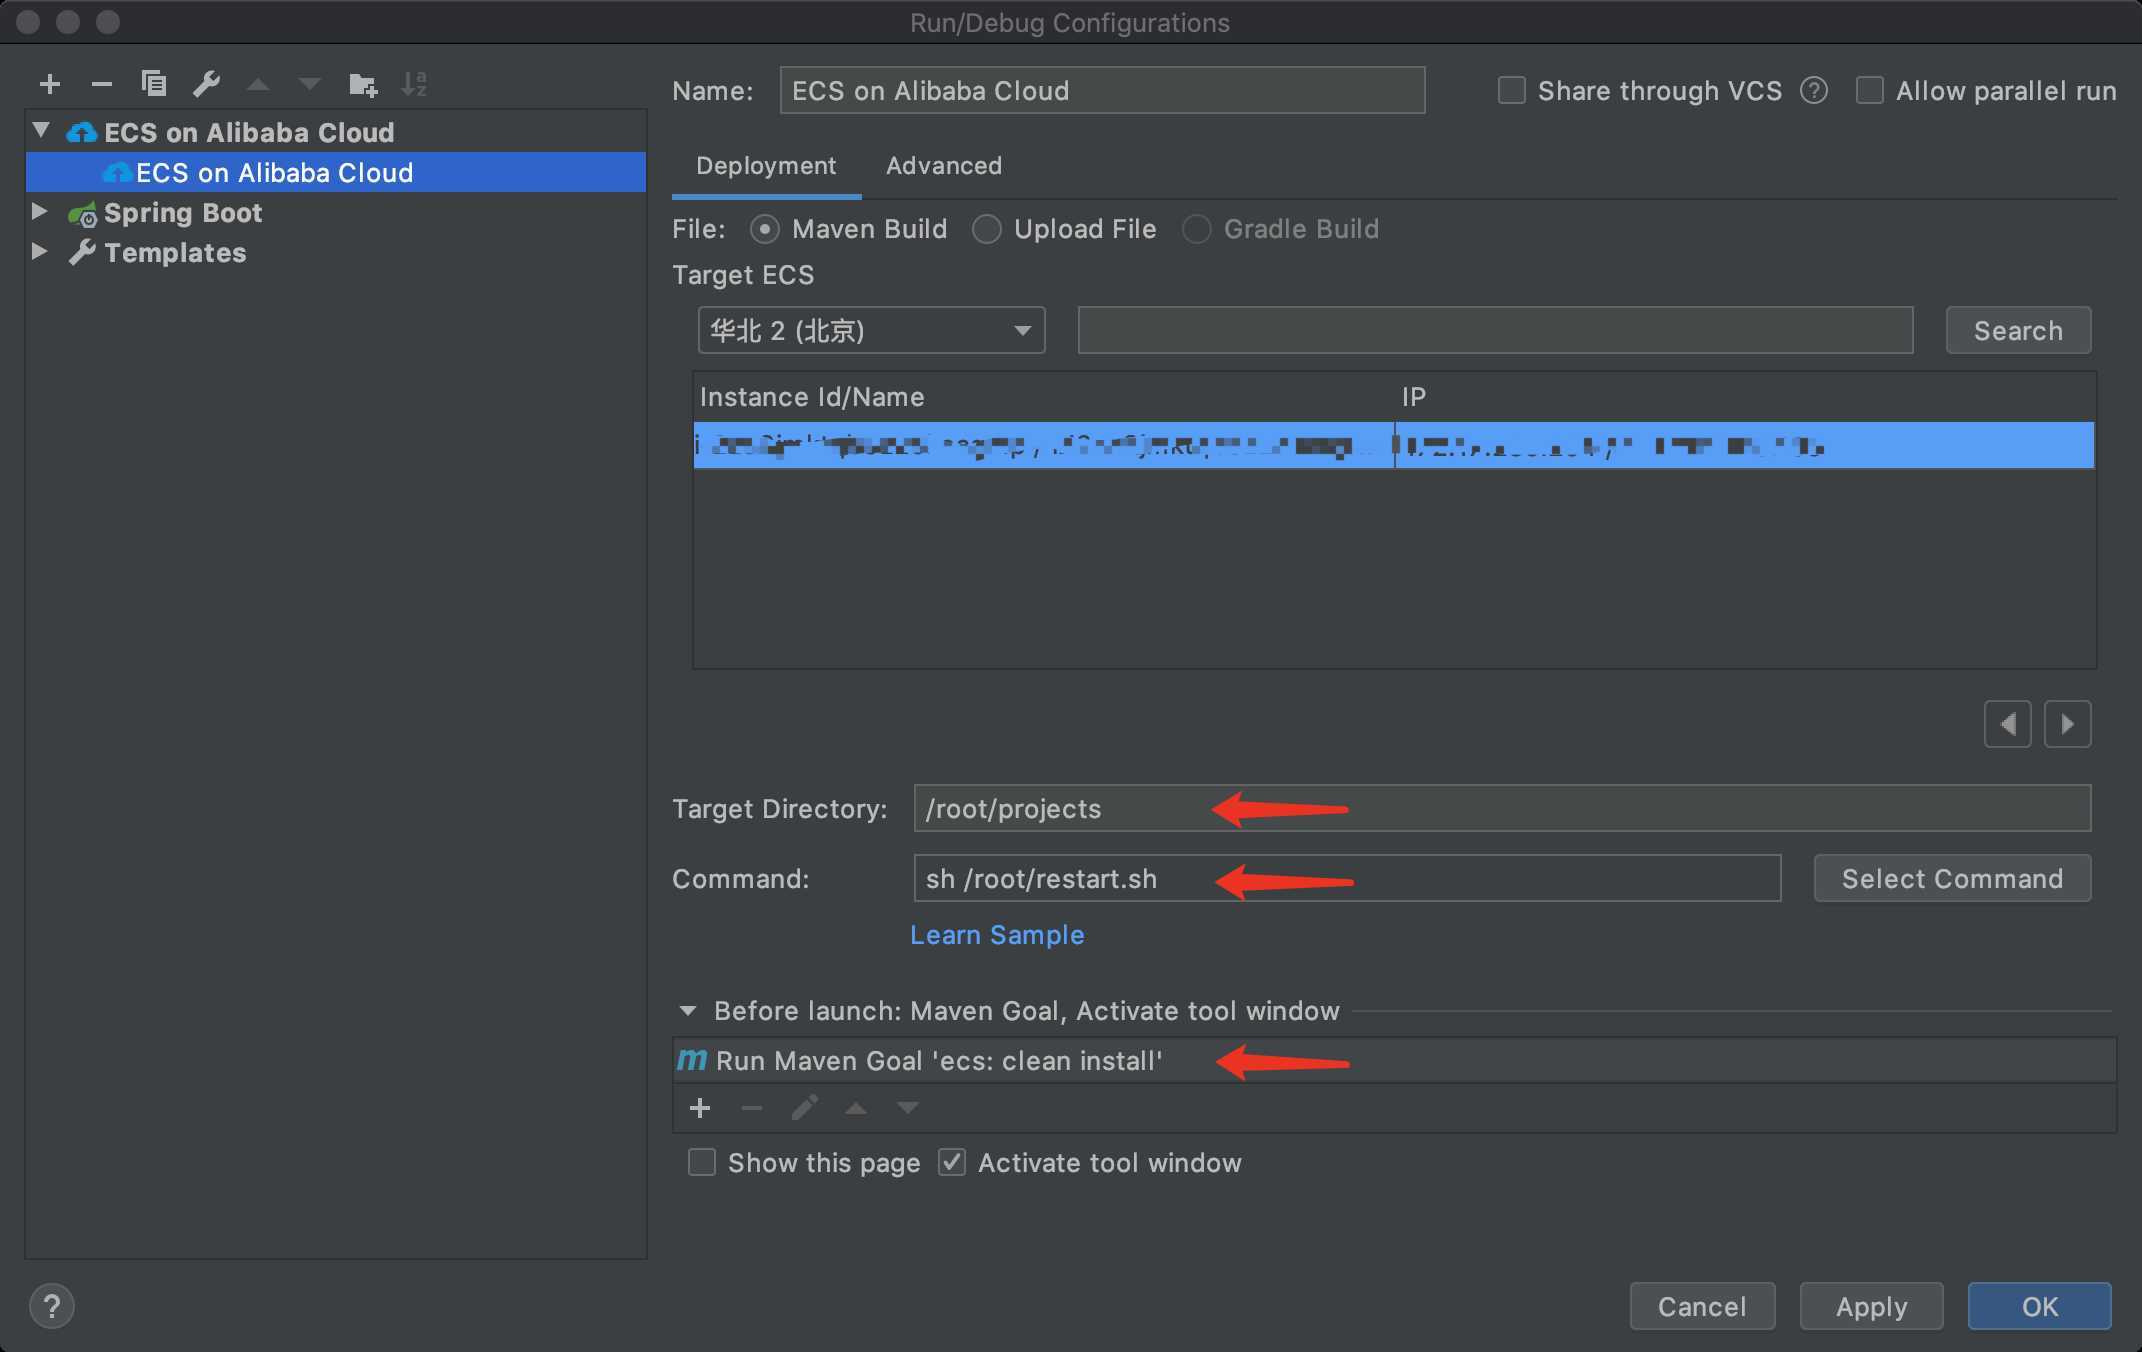Check the Show this page box
Viewport: 2142px width, 1352px height.
(702, 1163)
